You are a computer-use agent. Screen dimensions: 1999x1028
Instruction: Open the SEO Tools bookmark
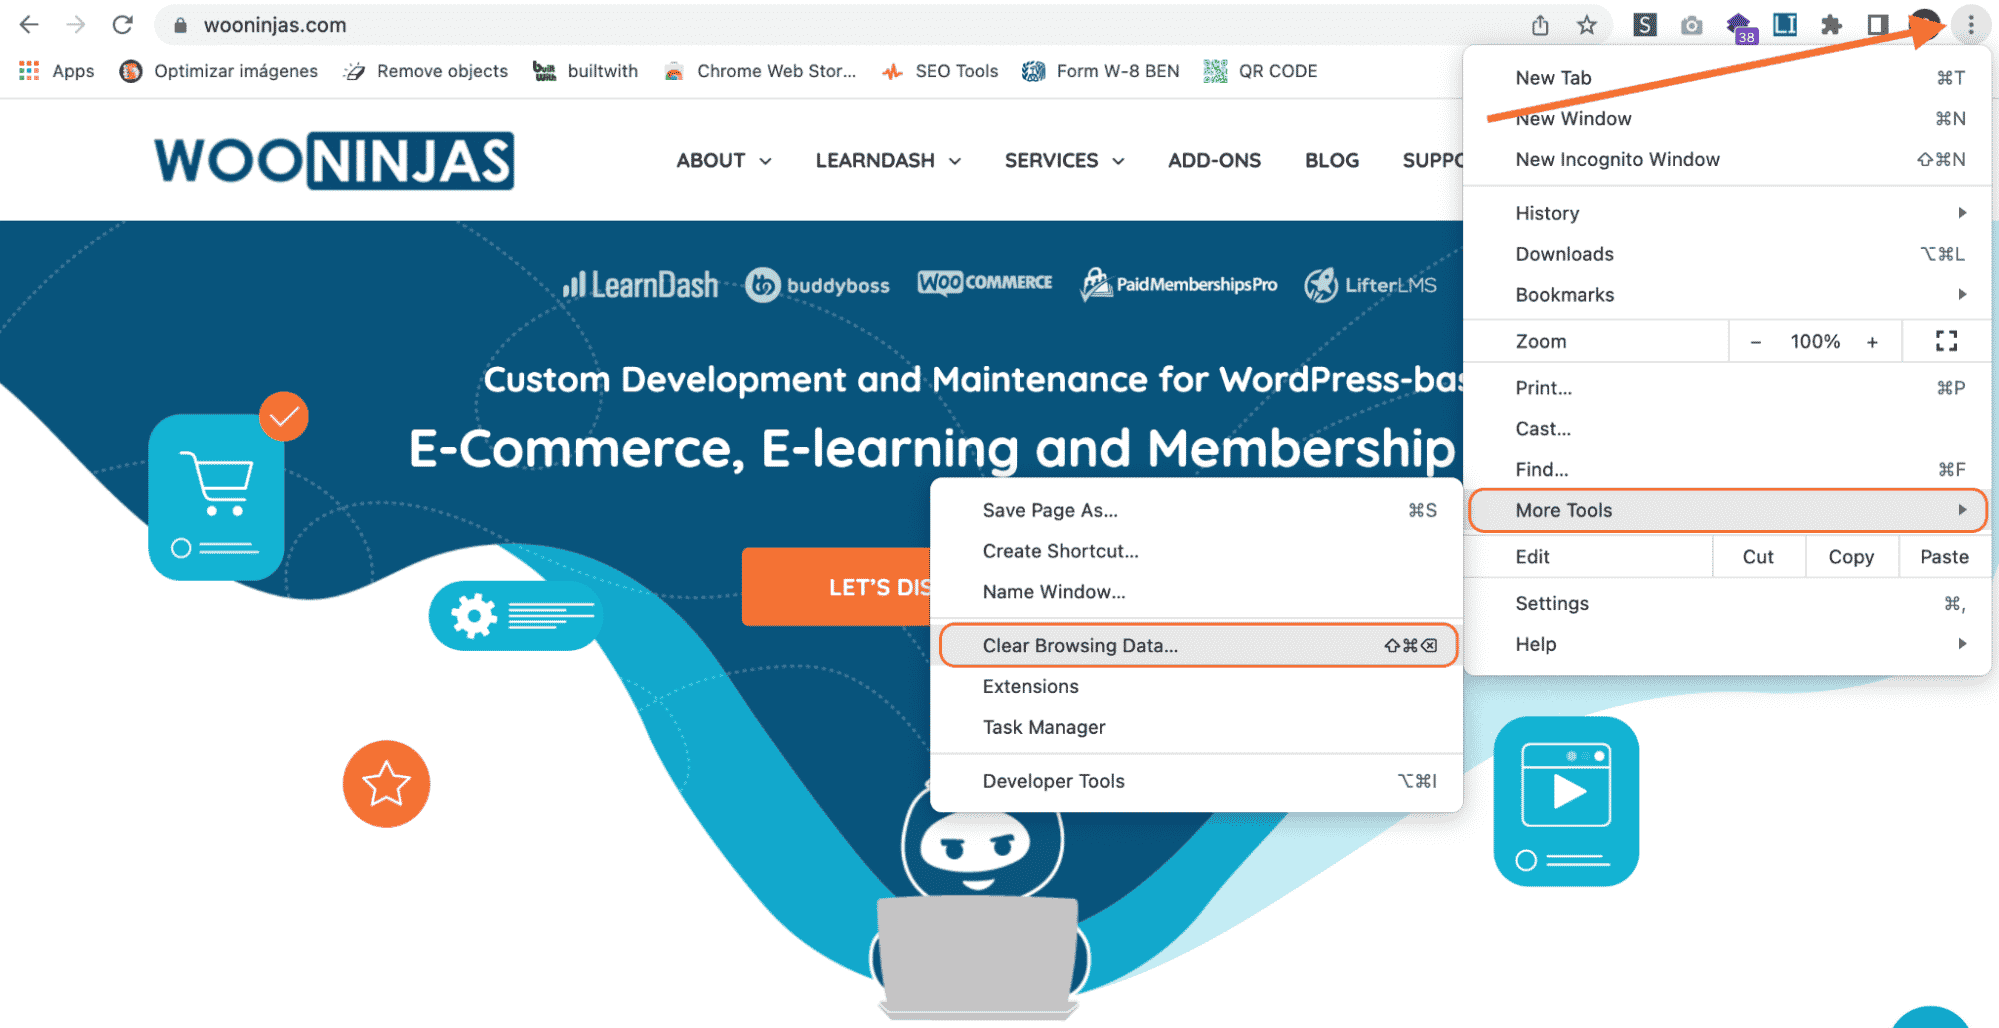point(940,71)
